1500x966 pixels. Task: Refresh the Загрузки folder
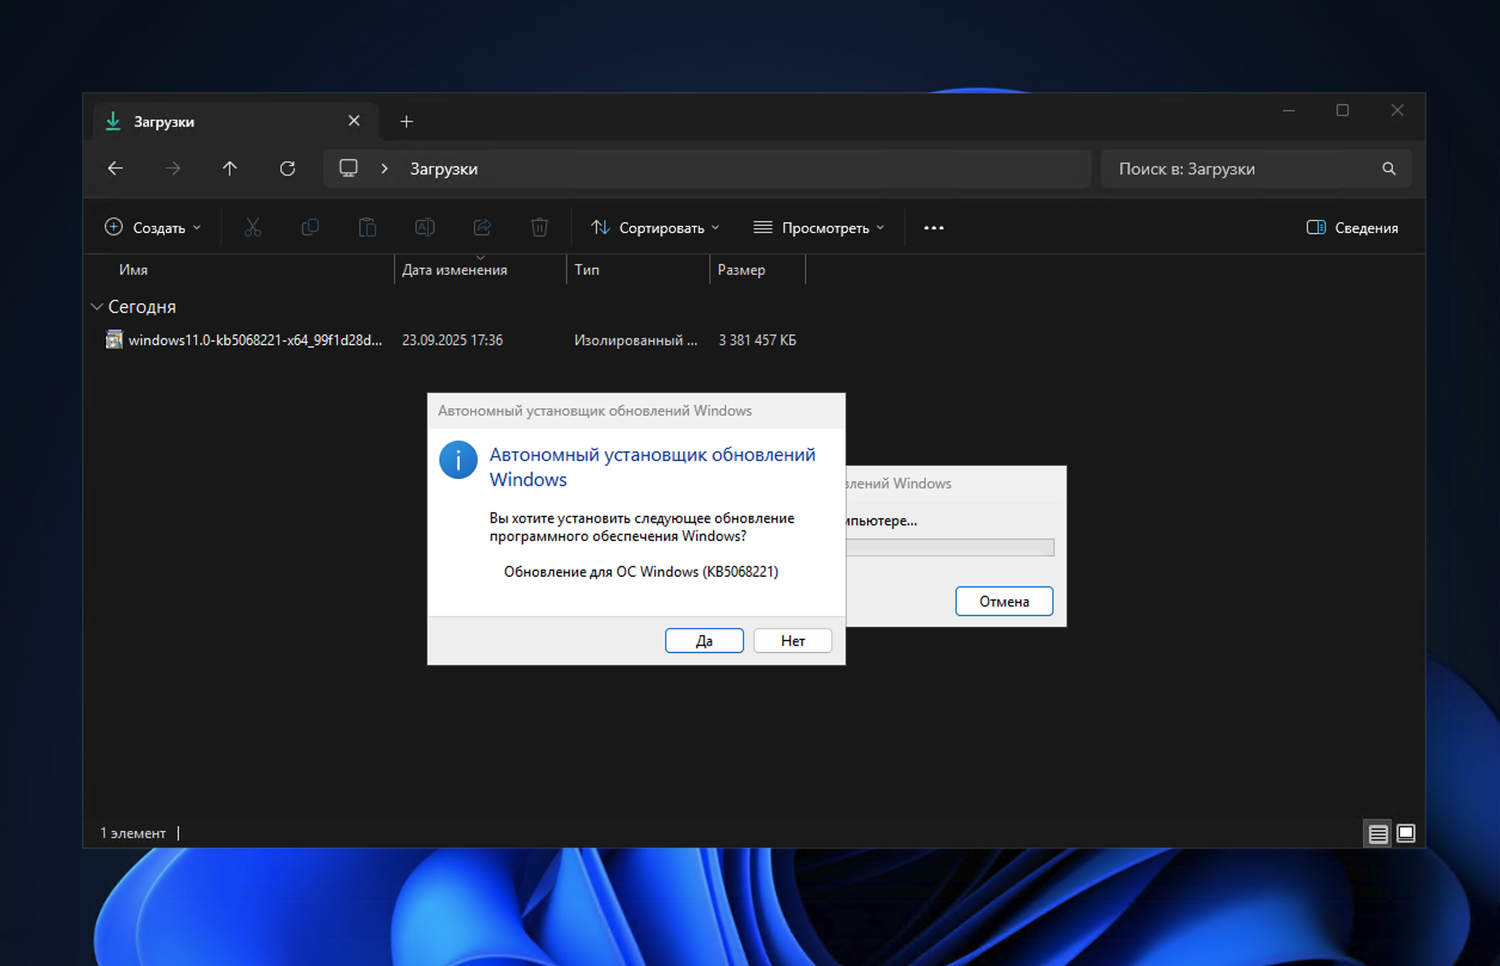(288, 169)
